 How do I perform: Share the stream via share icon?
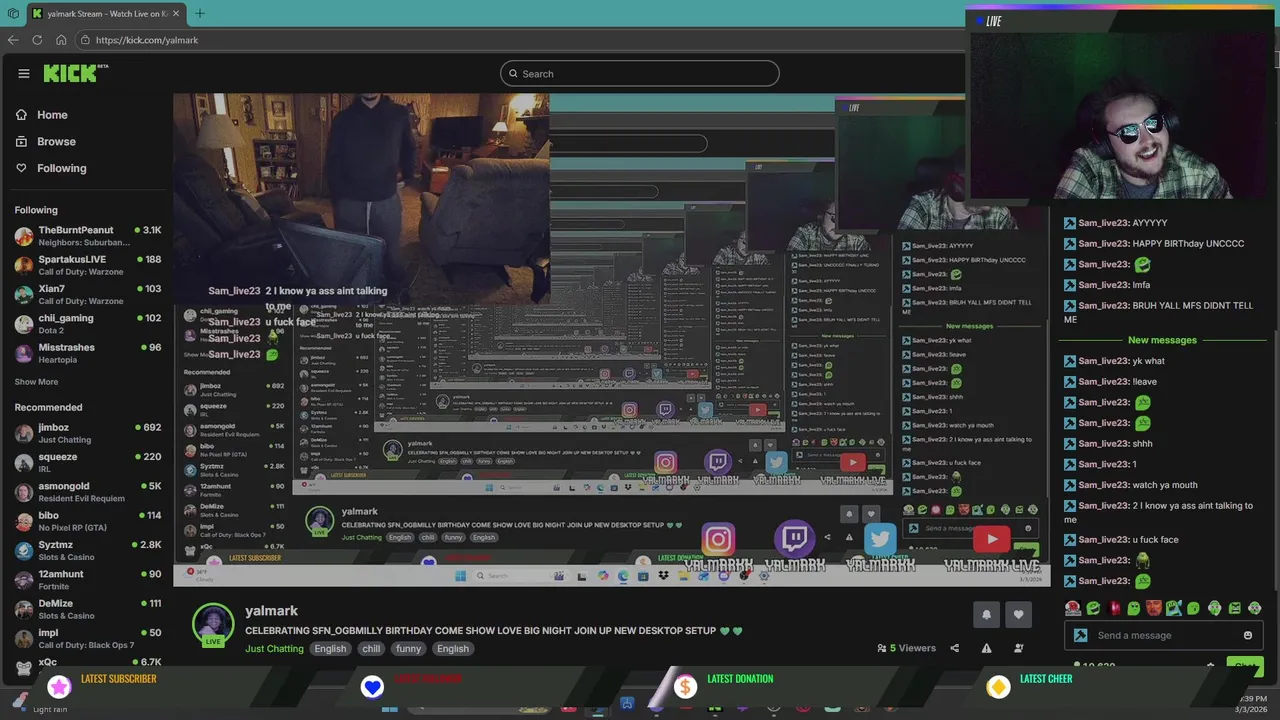pos(954,648)
